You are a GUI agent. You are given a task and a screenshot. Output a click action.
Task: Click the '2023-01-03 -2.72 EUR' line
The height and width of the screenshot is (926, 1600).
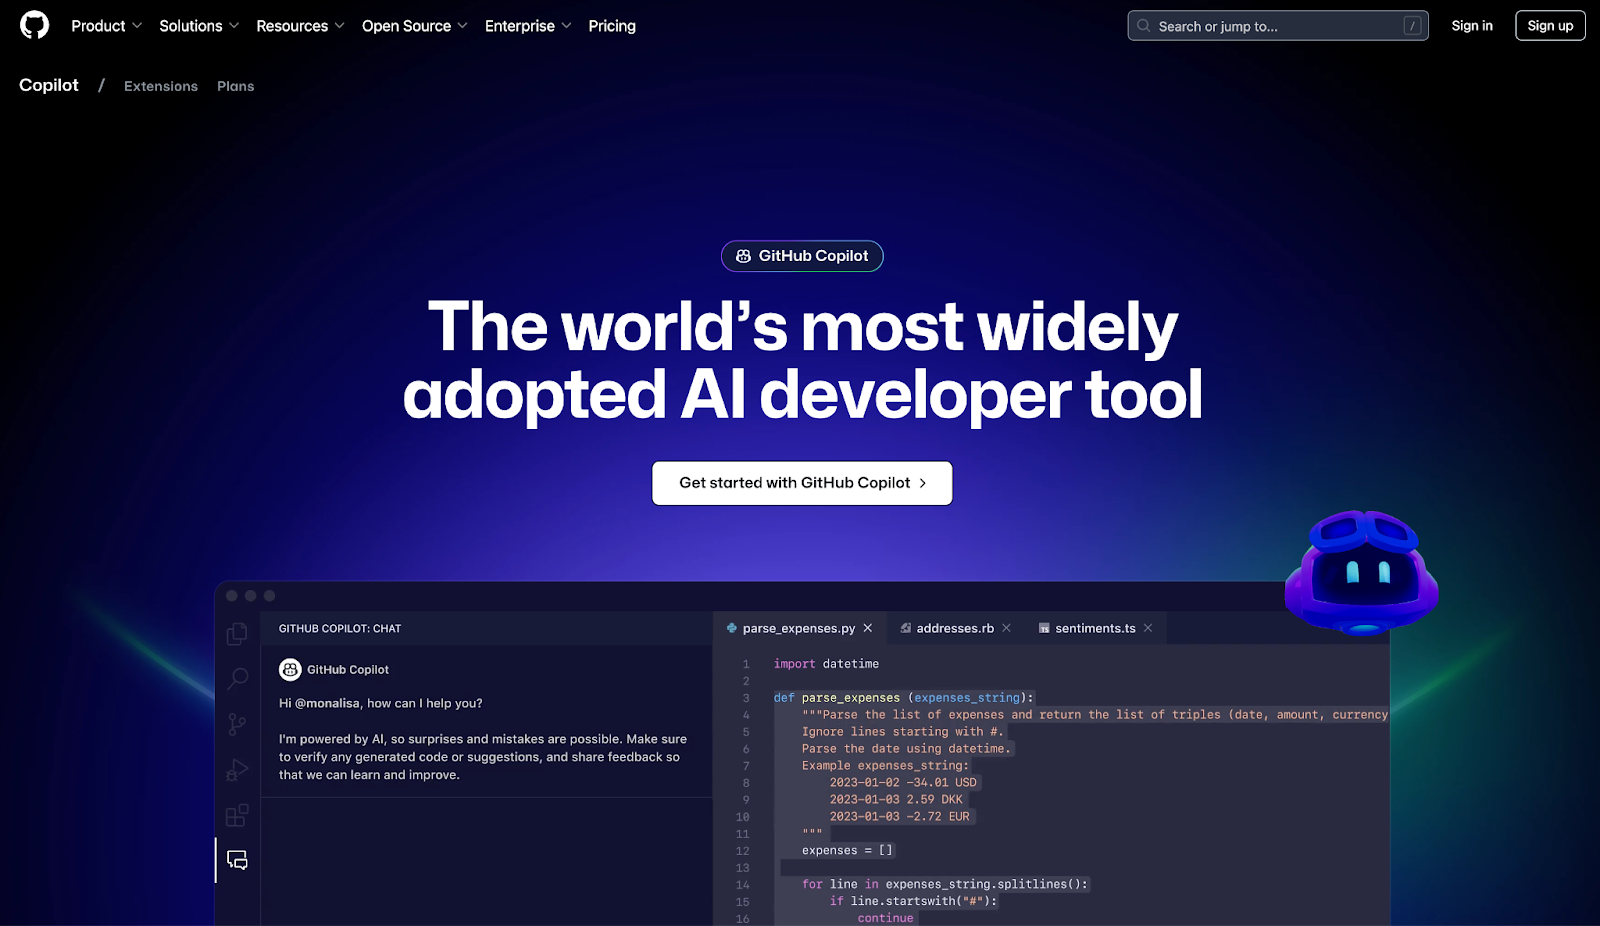tap(900, 817)
